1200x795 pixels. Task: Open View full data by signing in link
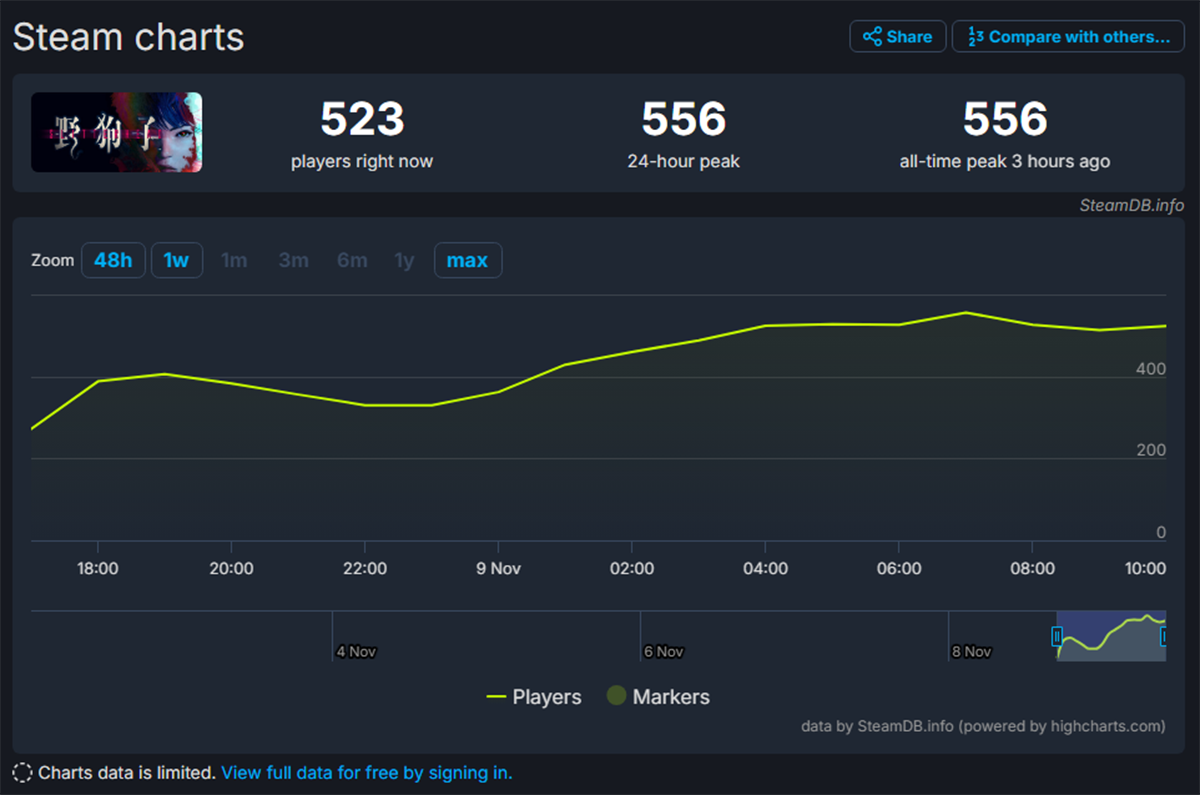[x=366, y=773]
